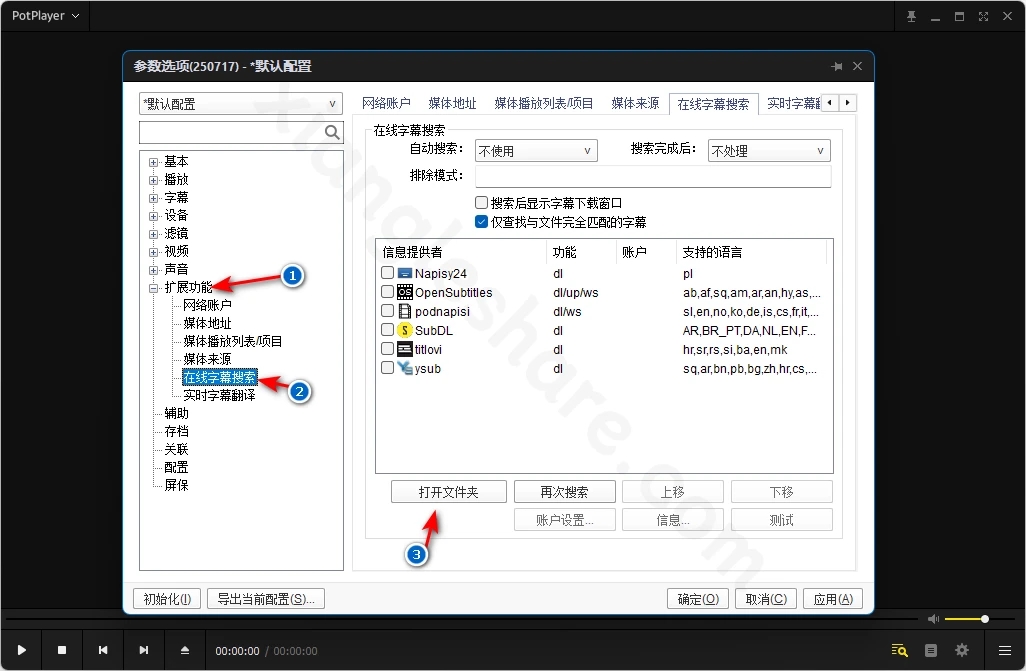The height and width of the screenshot is (671, 1026).
Task: Check the SubDL provider checkbox
Action: (x=387, y=329)
